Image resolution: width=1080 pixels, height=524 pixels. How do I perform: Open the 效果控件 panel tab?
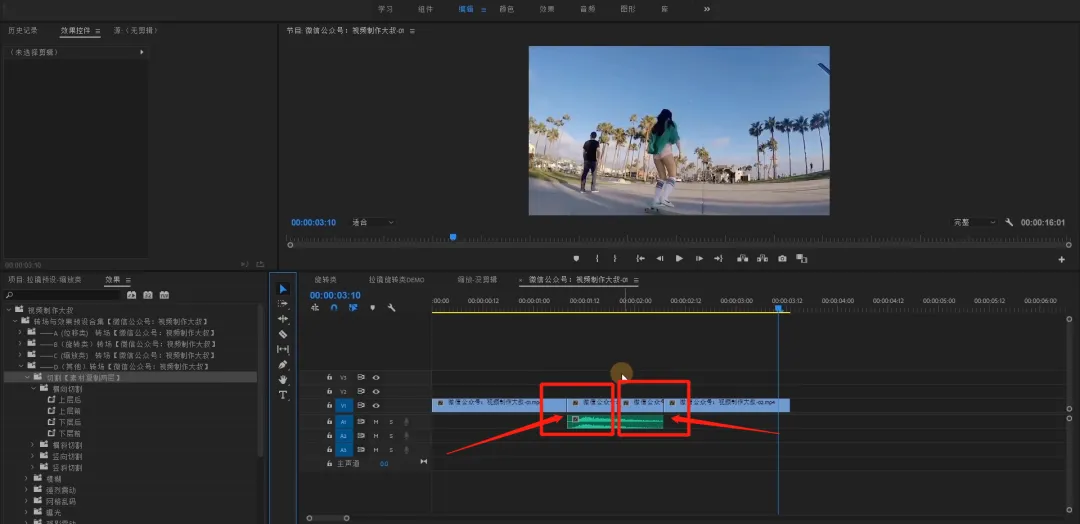(75, 31)
